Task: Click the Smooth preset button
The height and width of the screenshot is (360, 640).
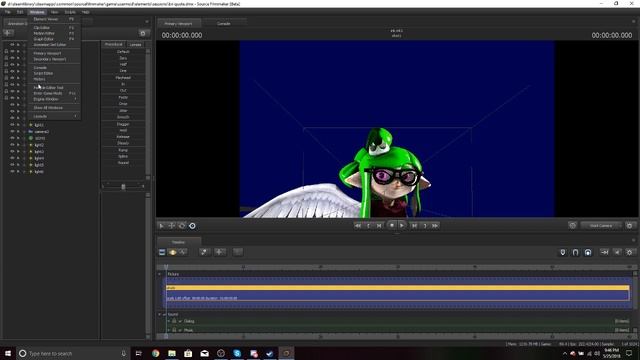Action: pos(123,117)
